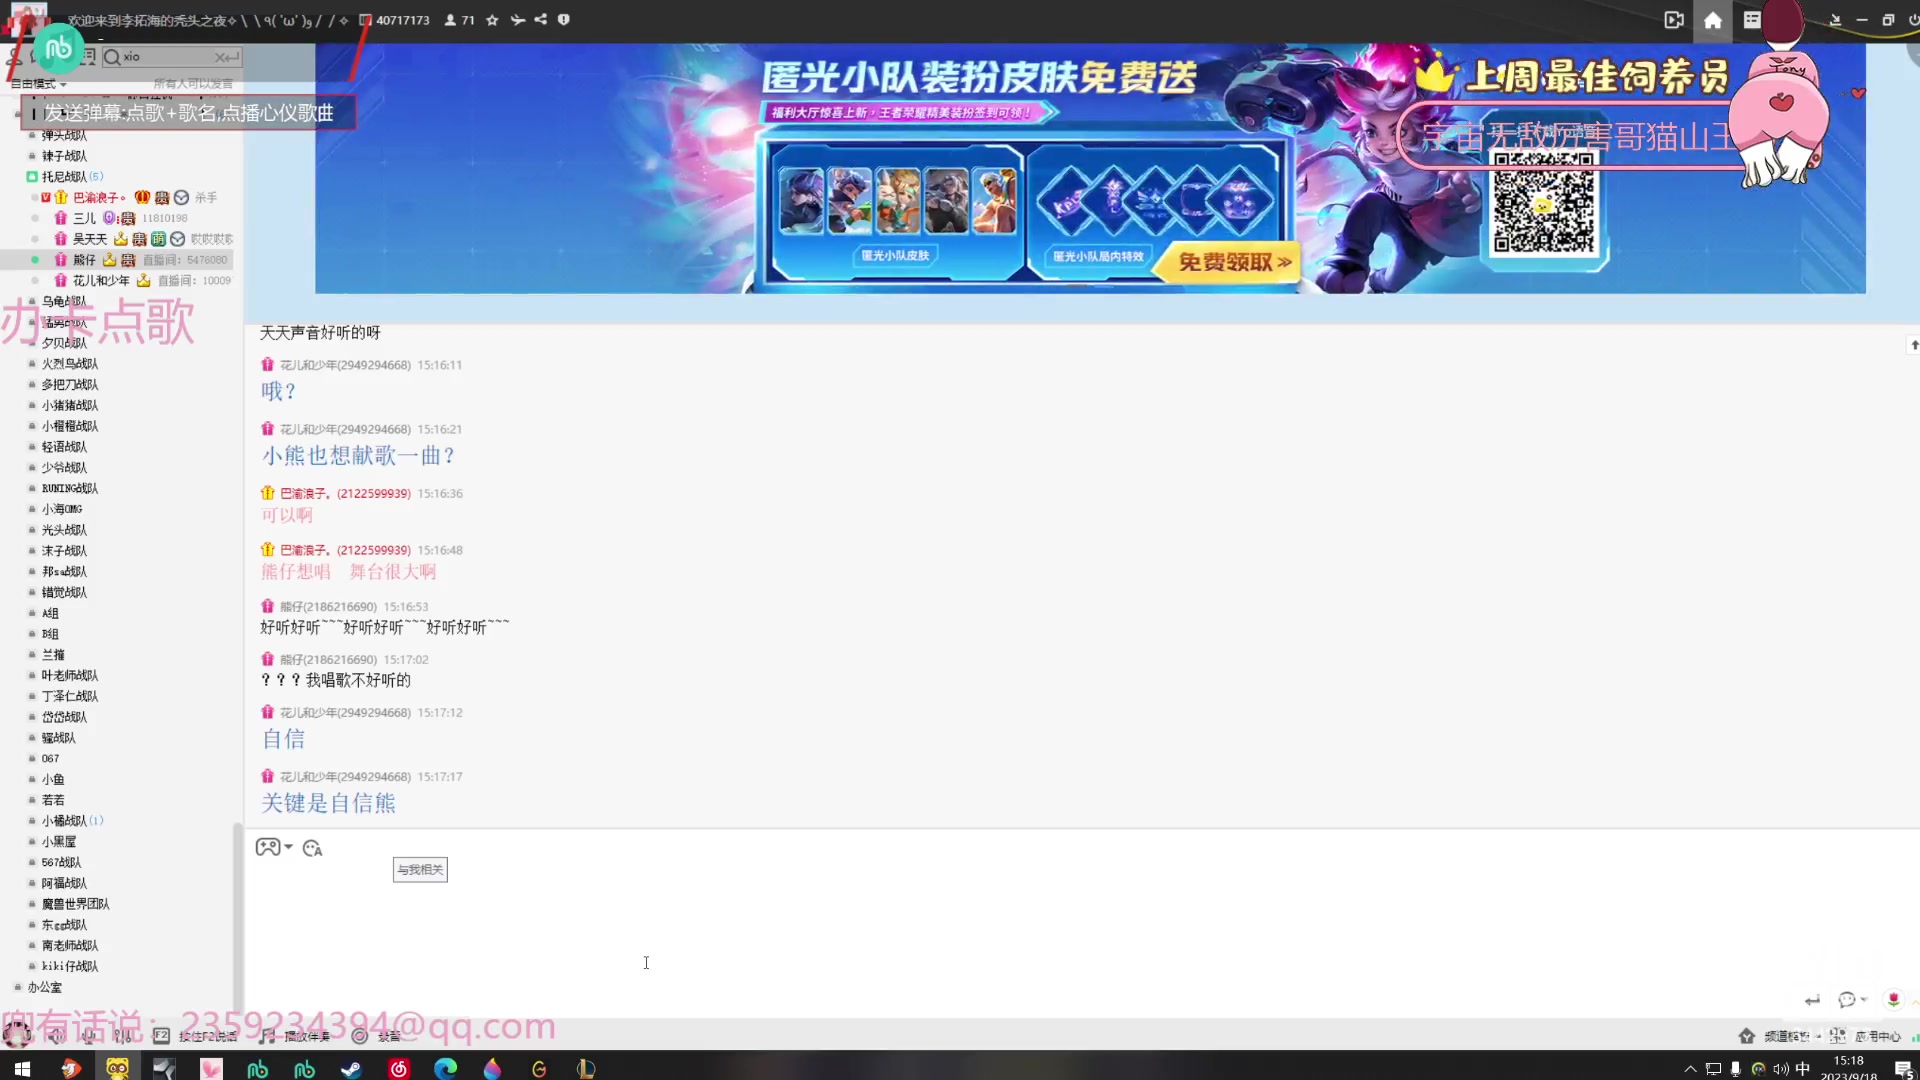
Task: Enter the 丁泽仁战队 channel
Action: tap(70, 697)
